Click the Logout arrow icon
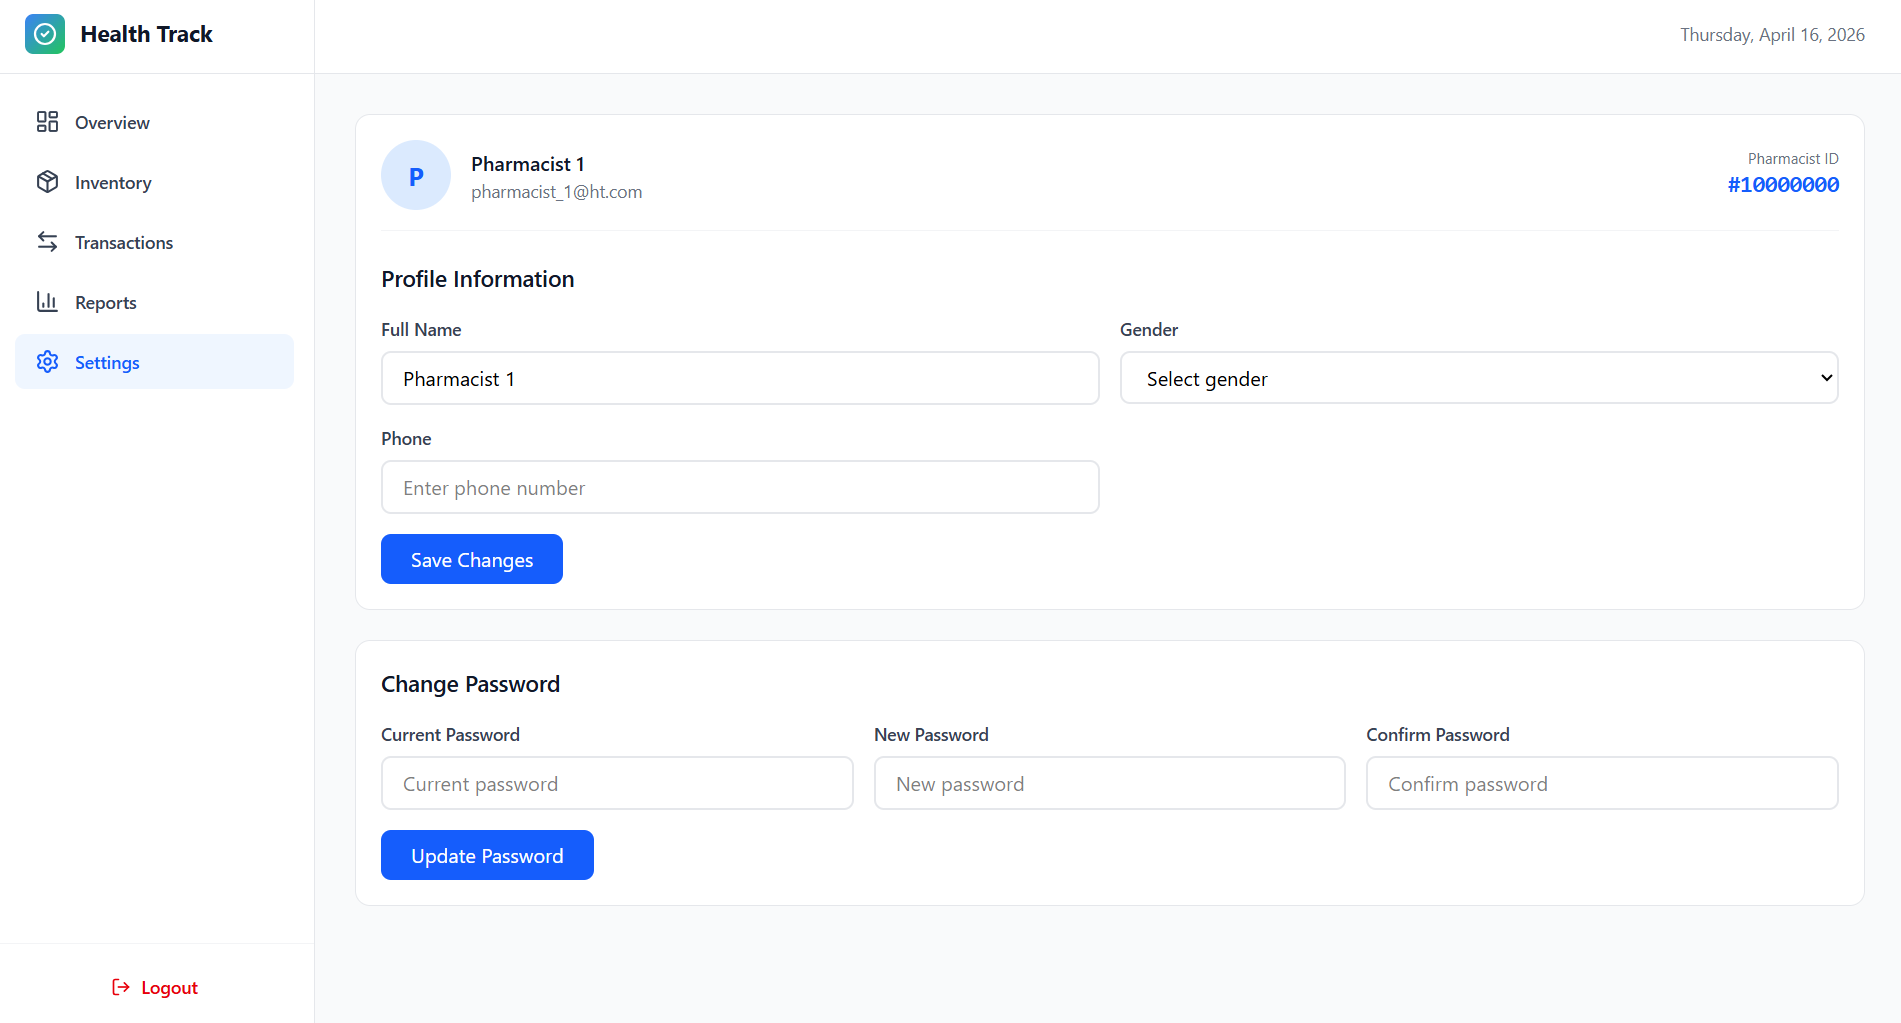 (121, 988)
